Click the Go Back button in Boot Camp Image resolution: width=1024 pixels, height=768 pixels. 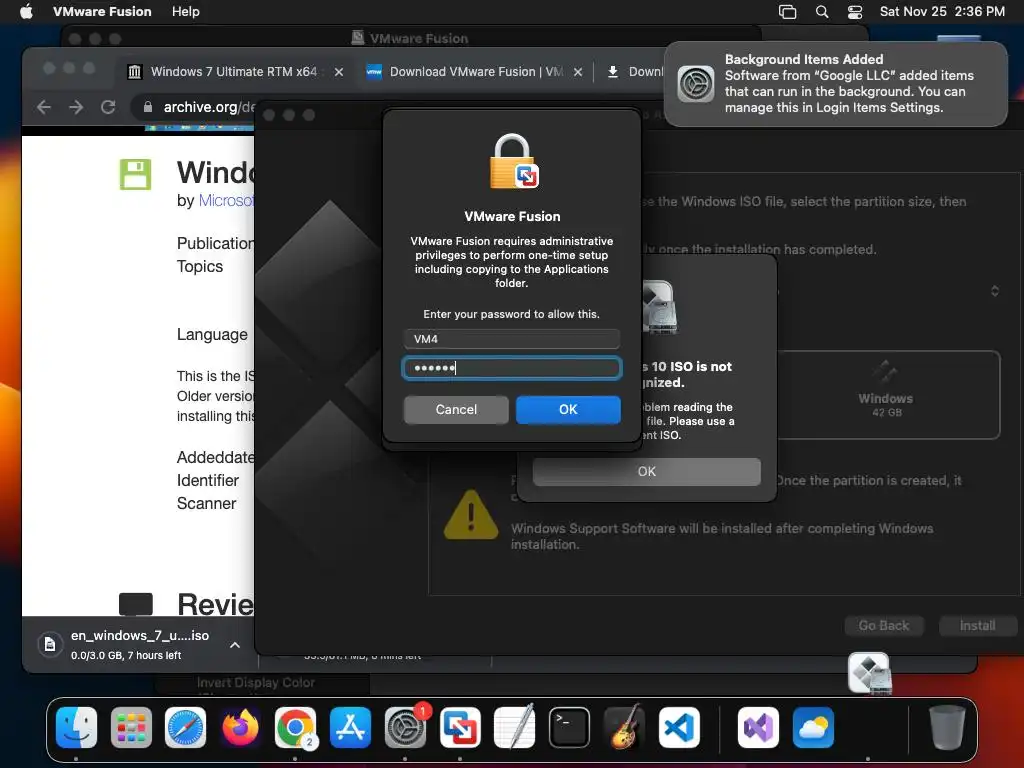pyautogui.click(x=884, y=626)
